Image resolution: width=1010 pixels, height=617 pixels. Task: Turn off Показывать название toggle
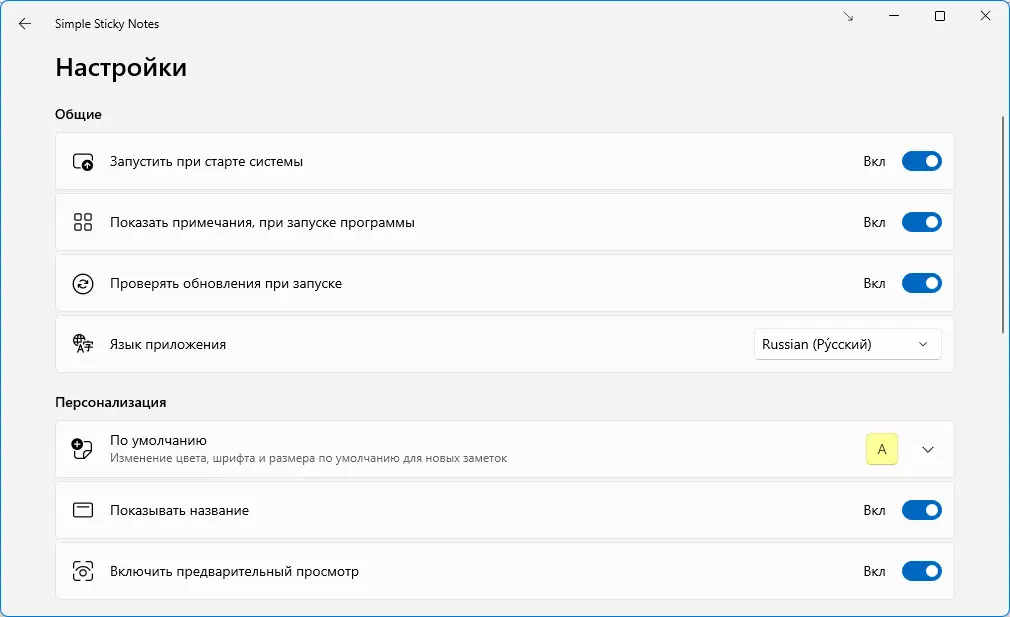pos(921,510)
